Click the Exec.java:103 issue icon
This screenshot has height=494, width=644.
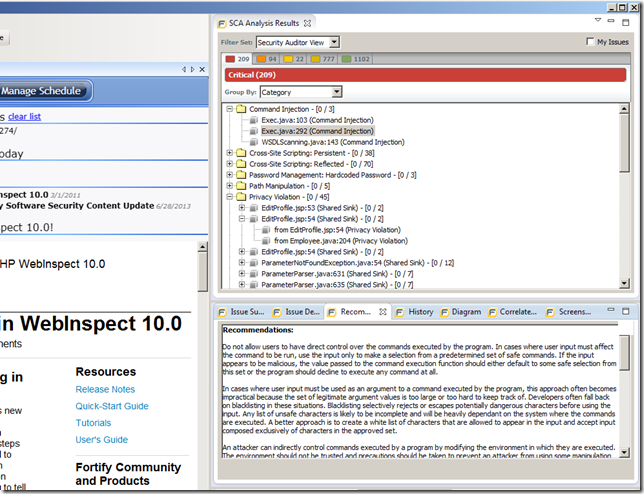coord(254,120)
